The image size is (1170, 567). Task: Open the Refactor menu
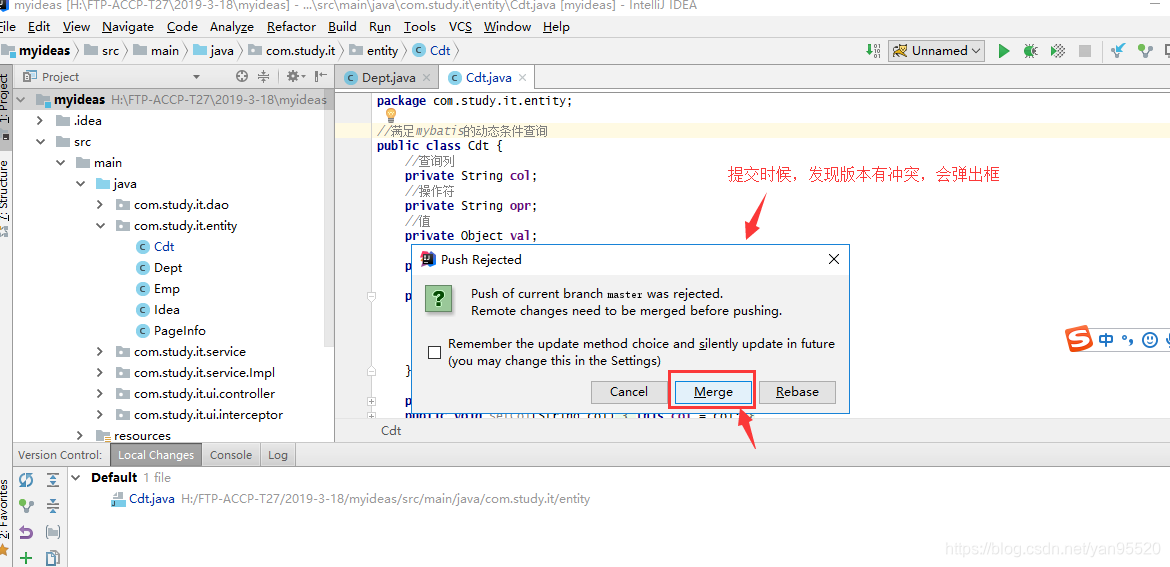click(291, 26)
